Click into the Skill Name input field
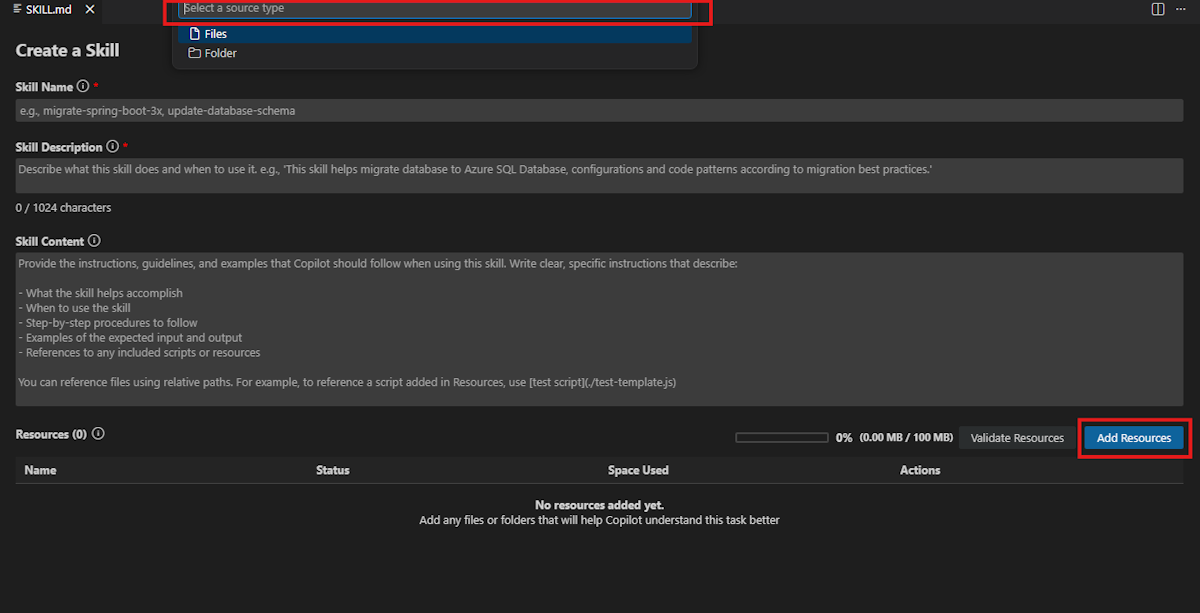Viewport: 1200px width, 613px height. click(599, 111)
